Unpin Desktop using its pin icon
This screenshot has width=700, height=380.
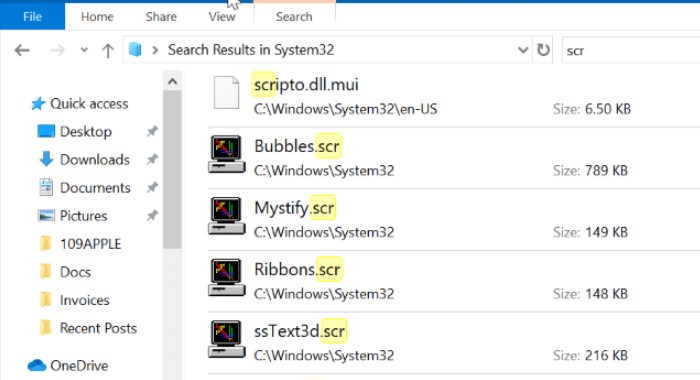coord(152,131)
